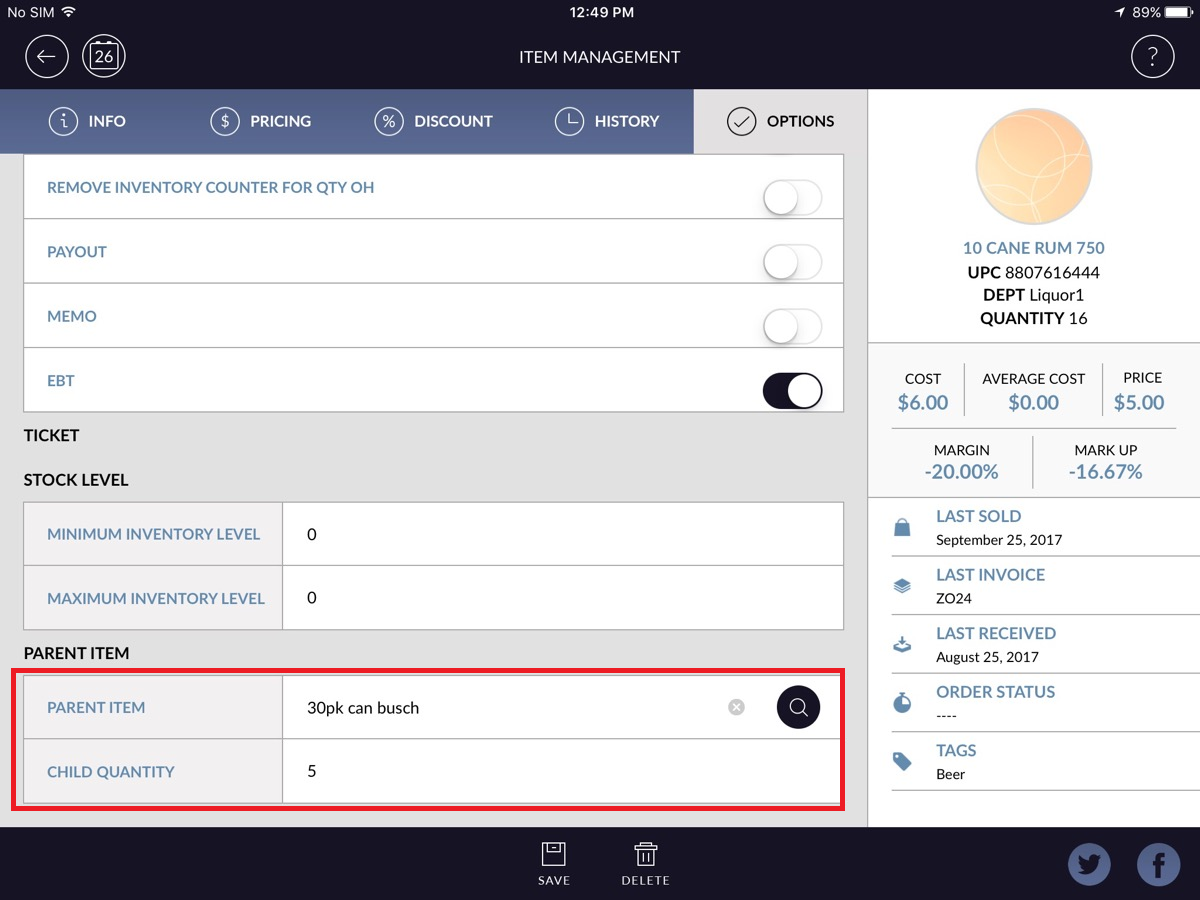Open the Facebook icon
The image size is (1200, 900).
[x=1158, y=865]
